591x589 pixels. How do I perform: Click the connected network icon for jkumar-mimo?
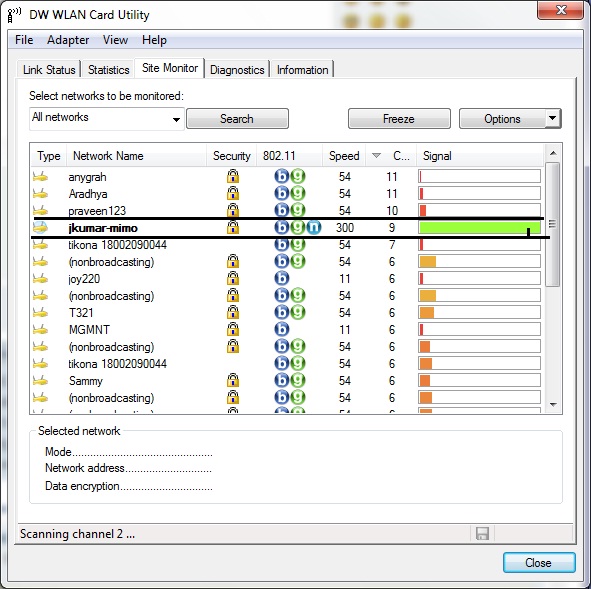click(x=40, y=227)
